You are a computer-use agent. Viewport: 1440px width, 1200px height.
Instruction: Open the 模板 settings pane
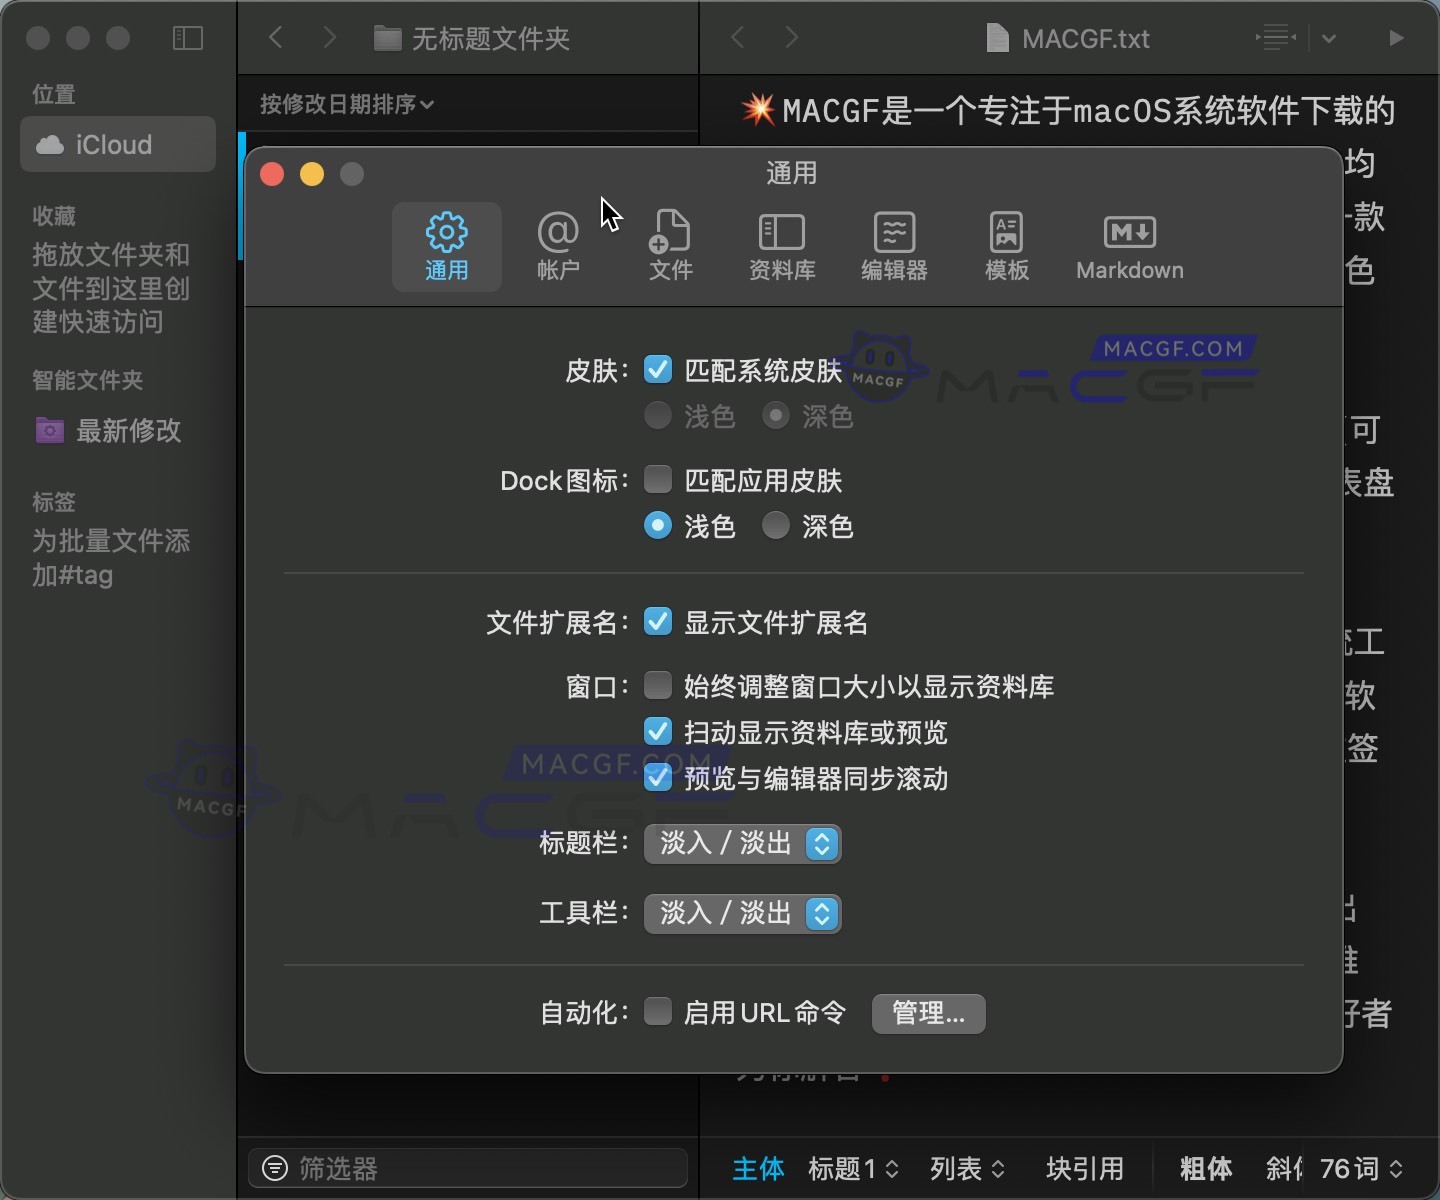pos(1006,245)
